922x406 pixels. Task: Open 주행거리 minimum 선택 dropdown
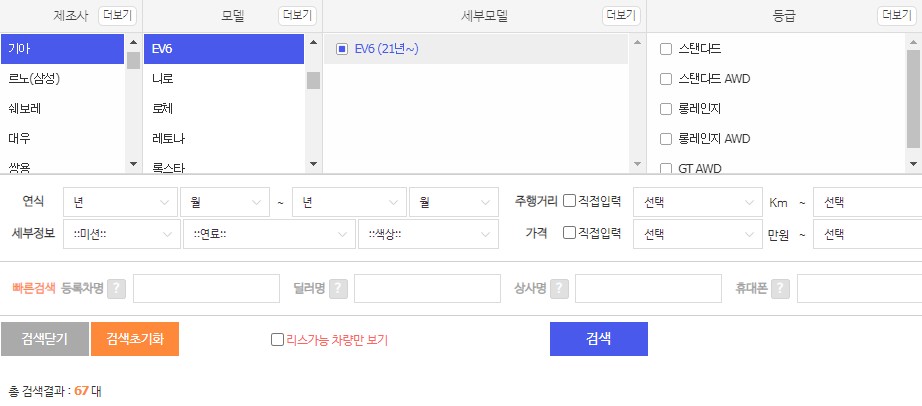pos(698,202)
